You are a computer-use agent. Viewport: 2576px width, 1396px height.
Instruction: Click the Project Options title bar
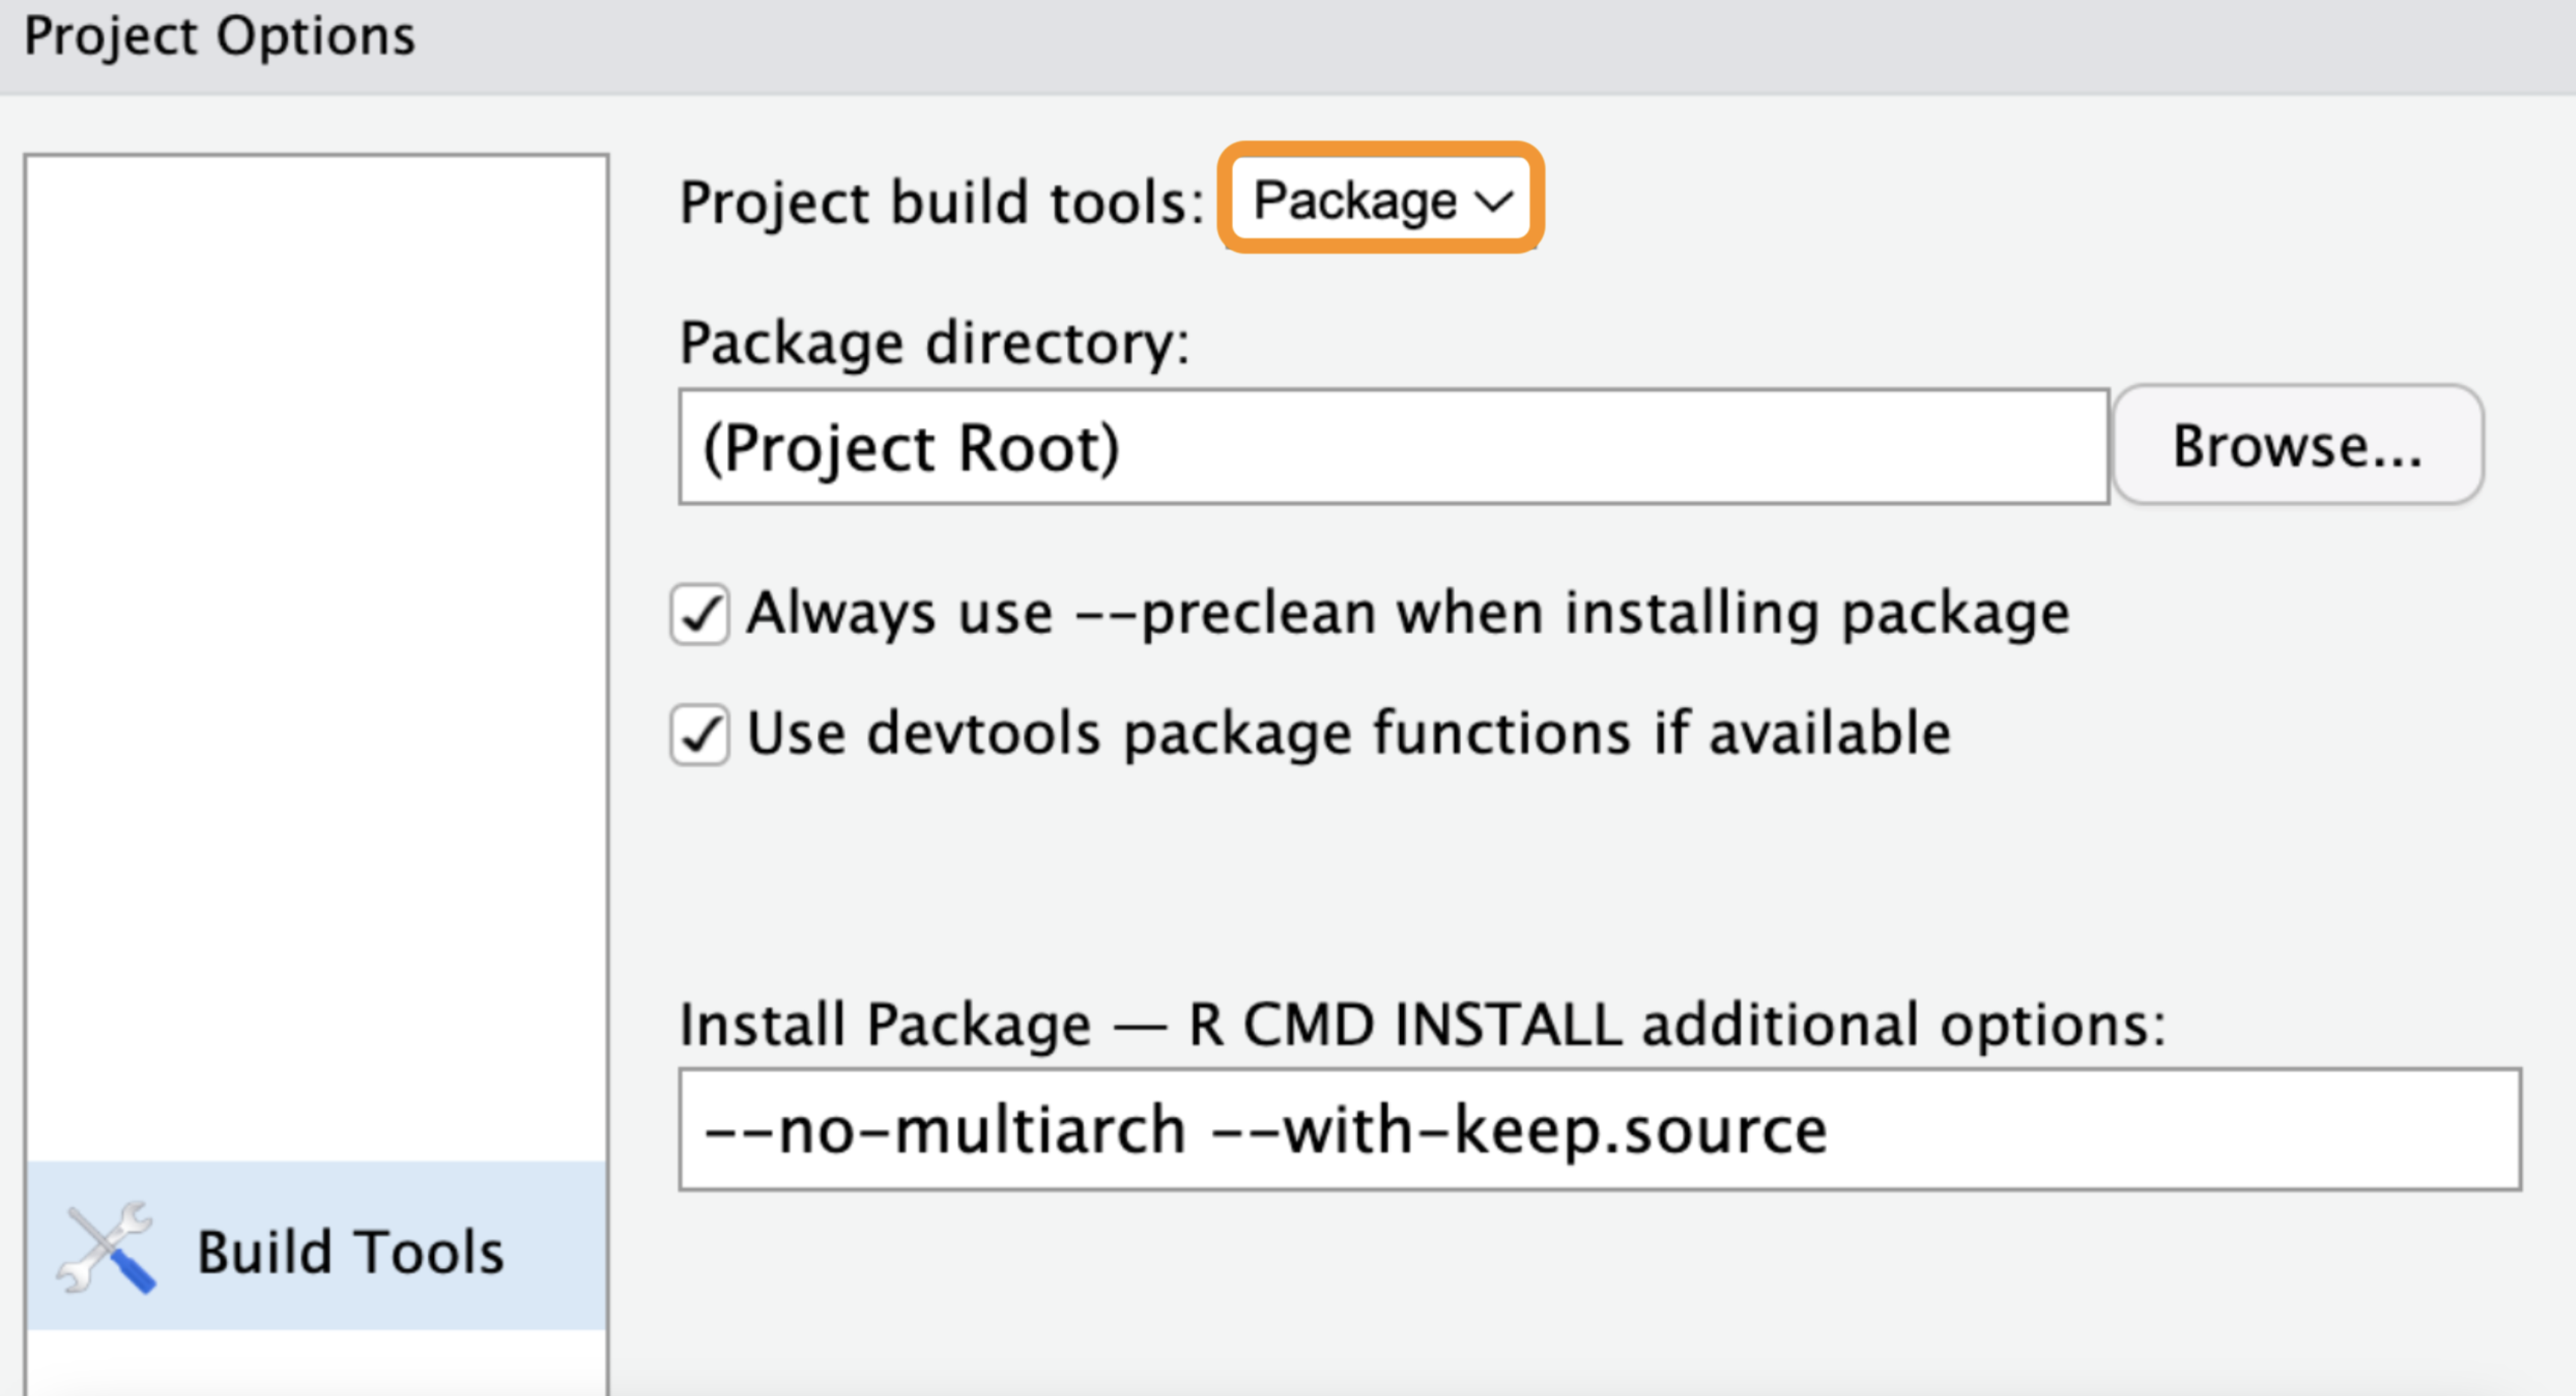pyautogui.click(x=1288, y=40)
